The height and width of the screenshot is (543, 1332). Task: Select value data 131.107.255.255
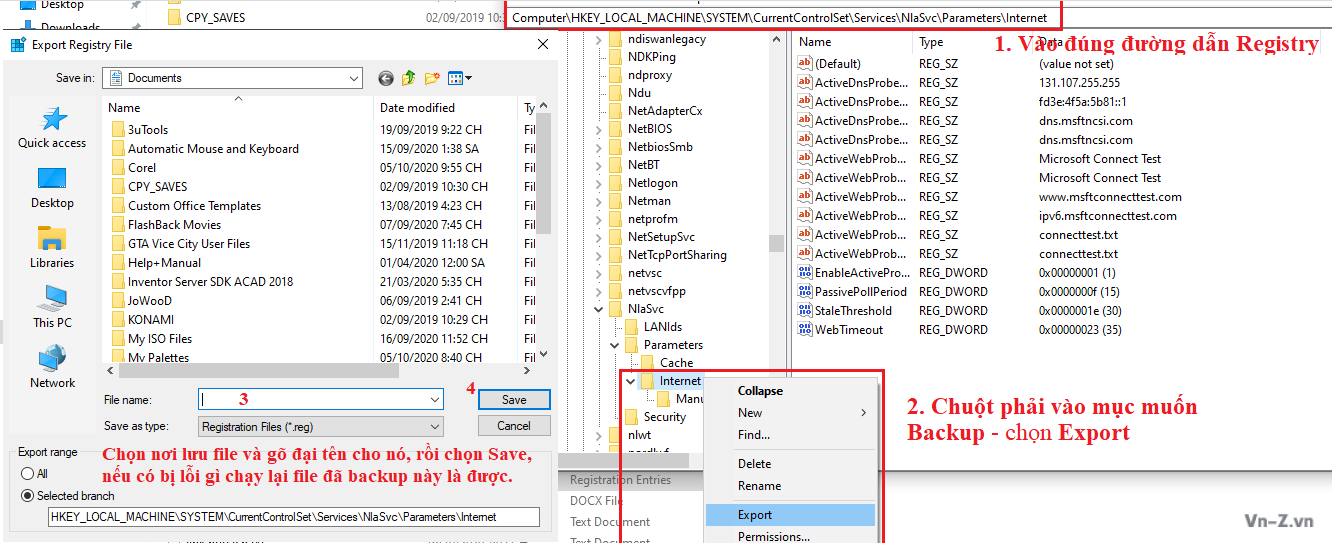click(1079, 83)
